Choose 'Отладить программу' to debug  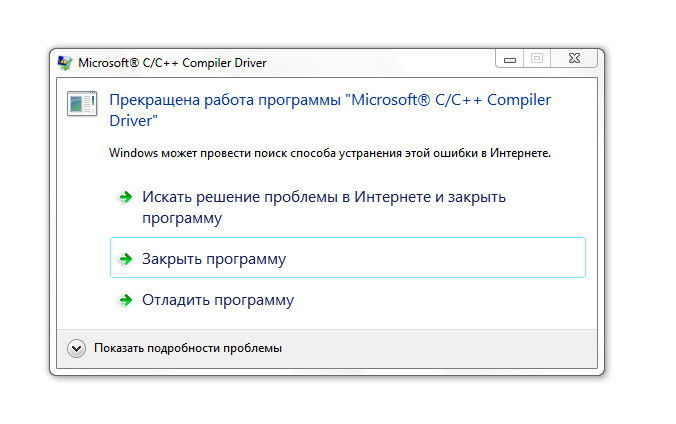(218, 300)
